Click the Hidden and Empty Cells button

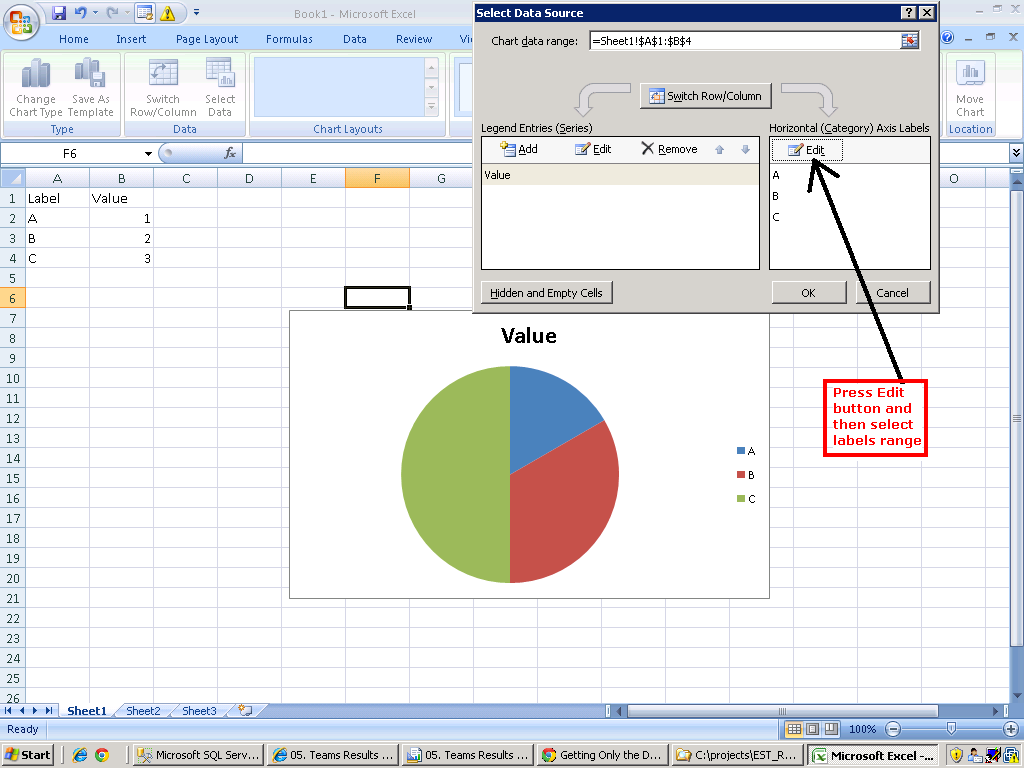click(x=546, y=292)
